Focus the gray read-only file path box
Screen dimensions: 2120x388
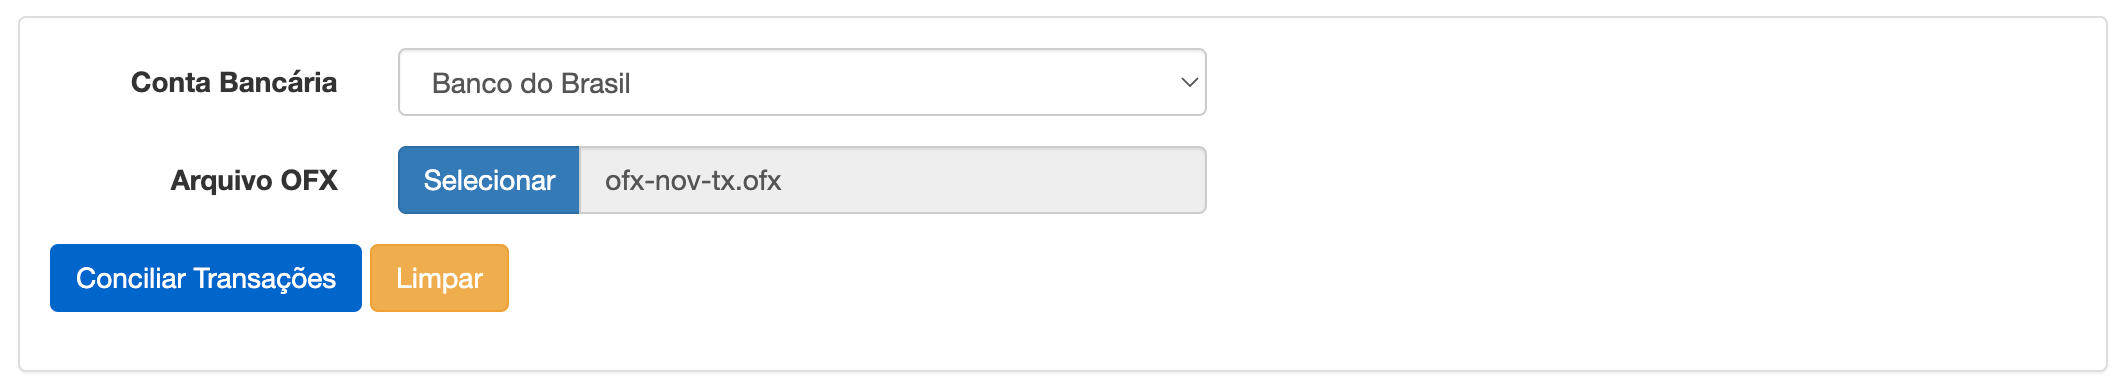[x=893, y=180]
